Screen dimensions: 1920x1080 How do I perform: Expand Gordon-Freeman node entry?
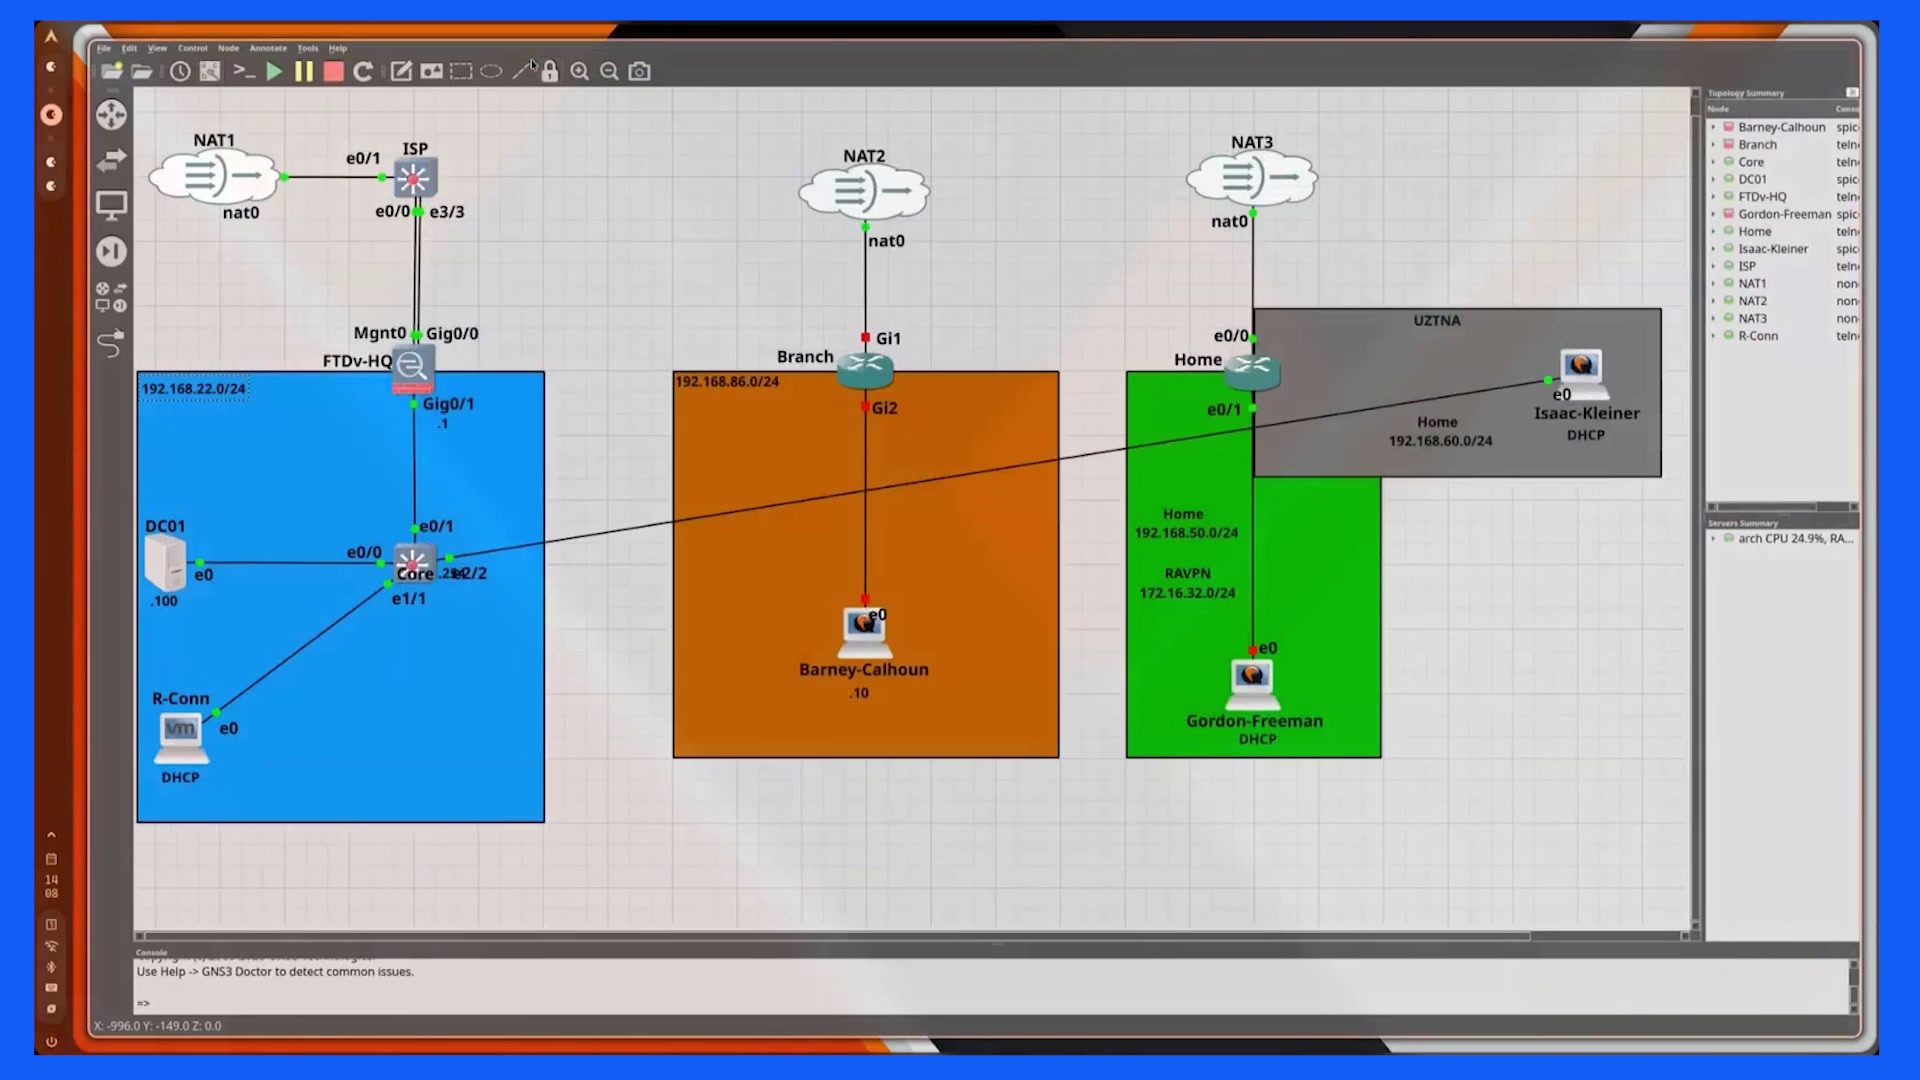click(x=1713, y=214)
